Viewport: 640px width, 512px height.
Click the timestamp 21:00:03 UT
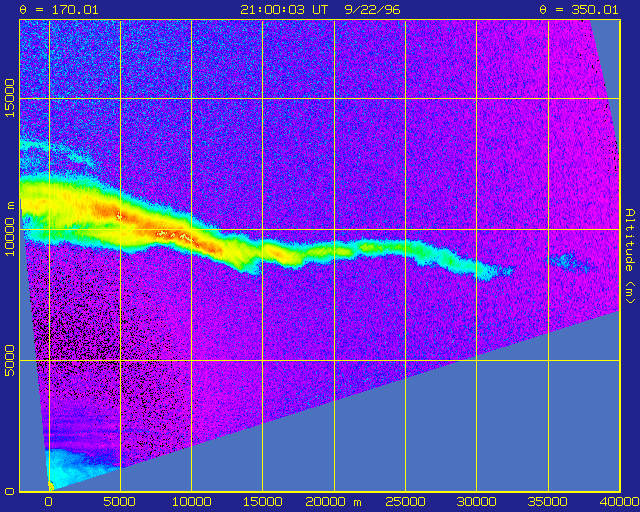[284, 9]
